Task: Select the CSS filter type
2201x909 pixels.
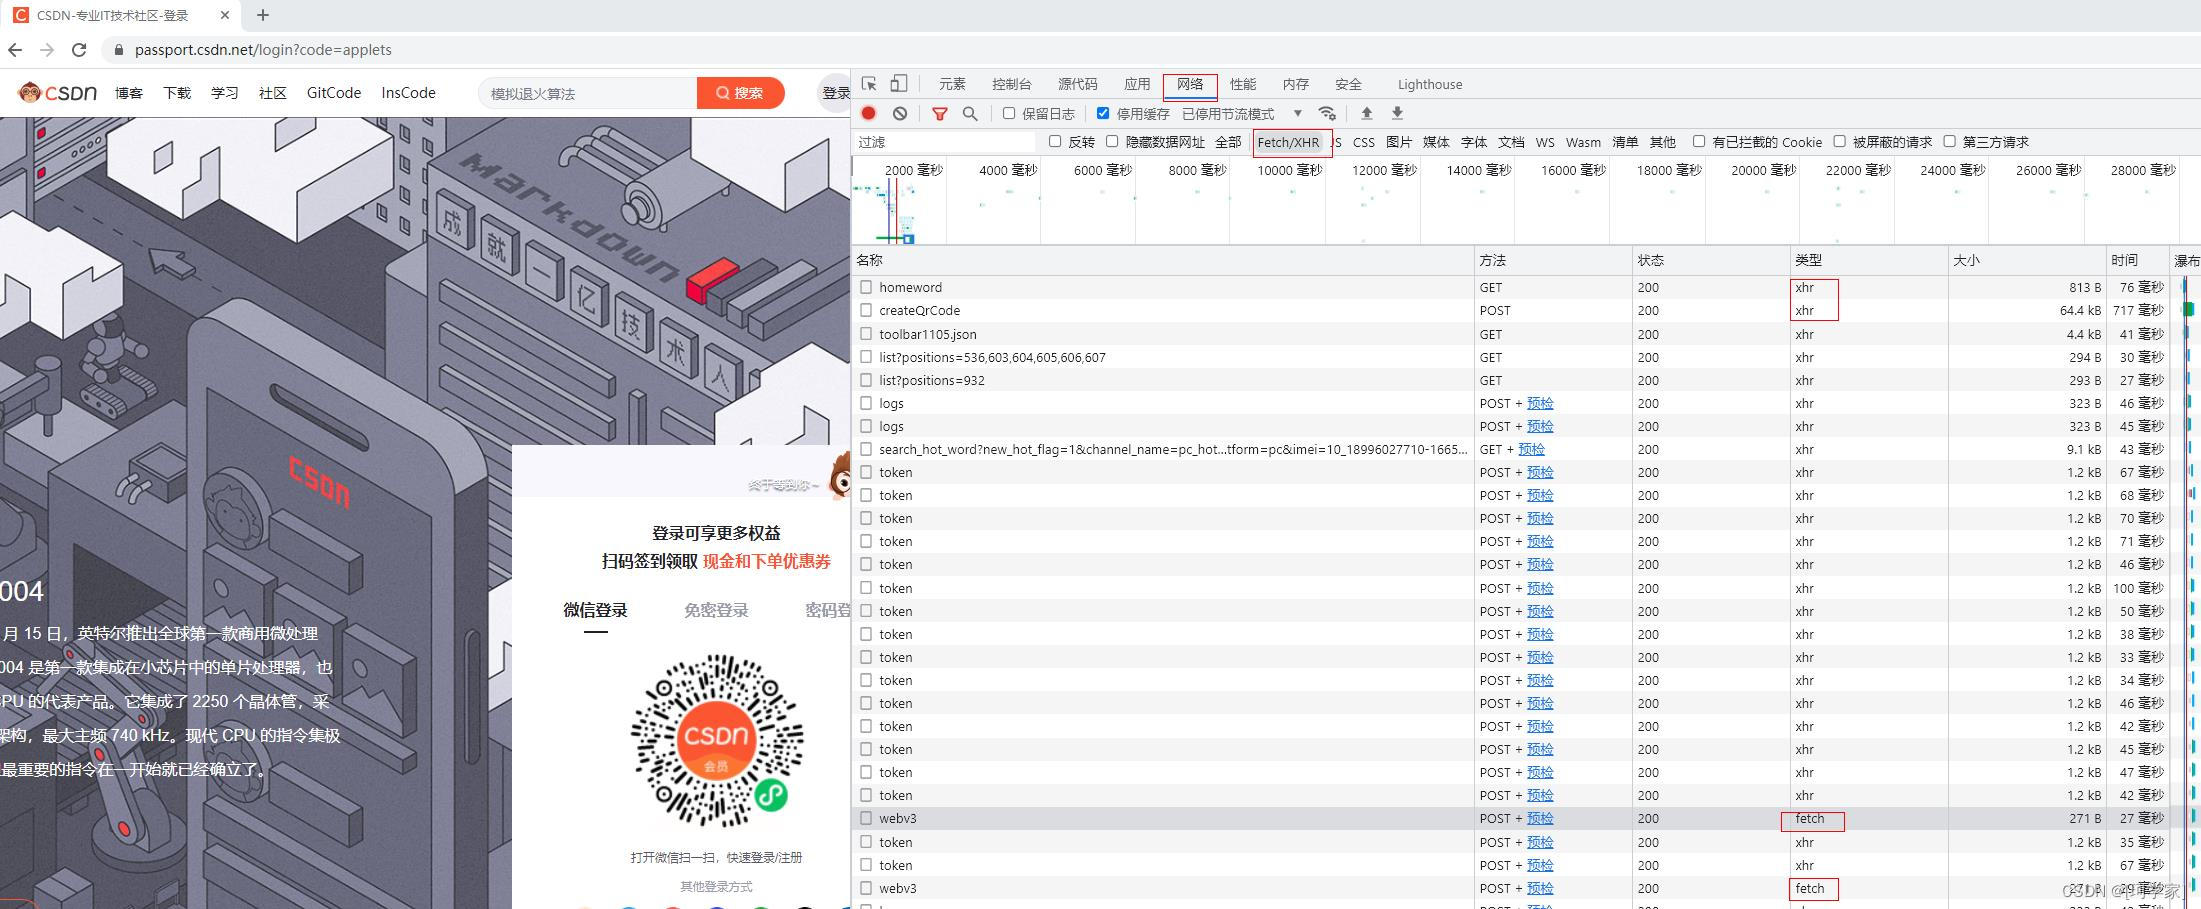Action: tap(1363, 142)
